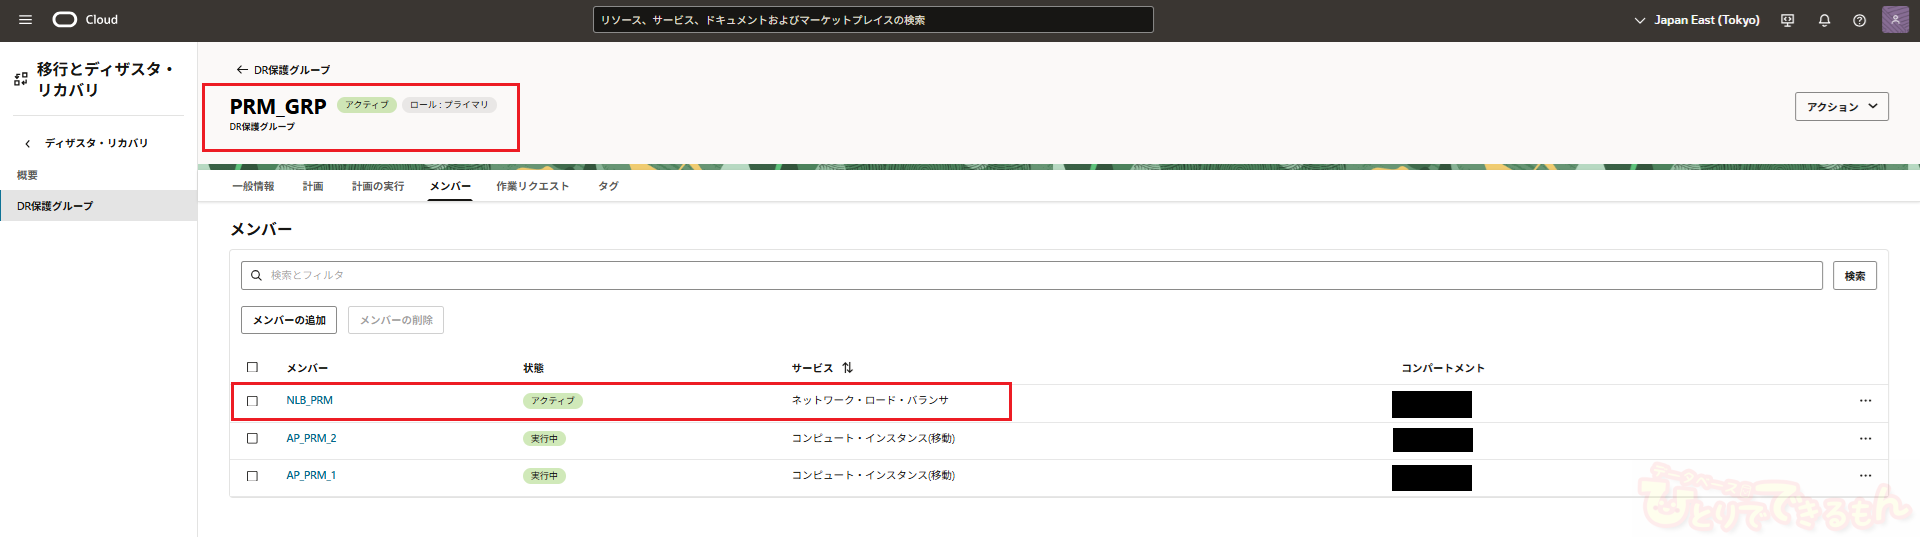Sort by the サービス column arrows
This screenshot has width=1920, height=537.
click(847, 368)
